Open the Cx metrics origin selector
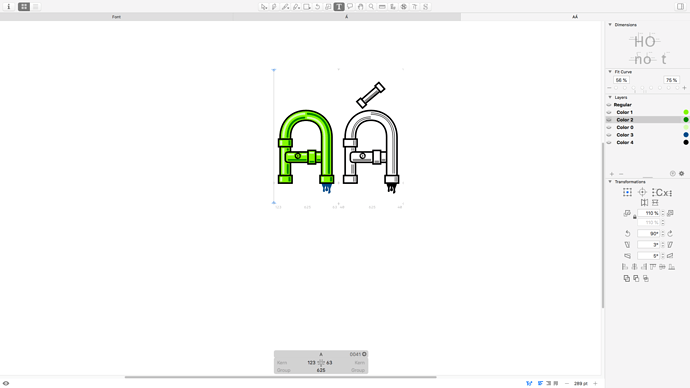The width and height of the screenshot is (690, 388). pos(662,193)
